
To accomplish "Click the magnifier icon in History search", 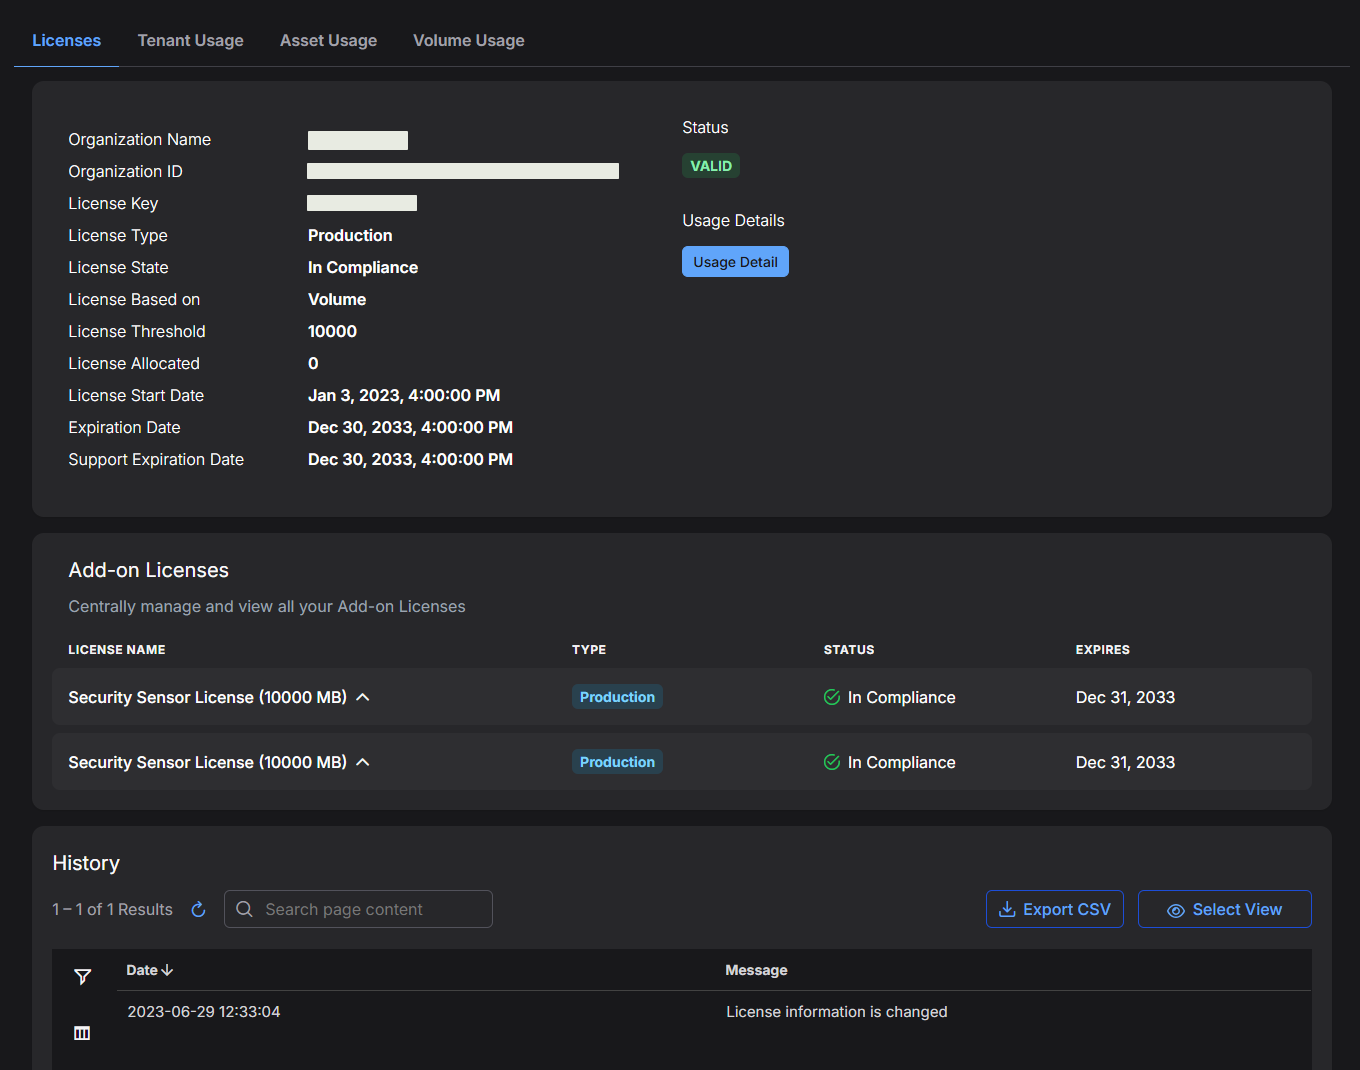I will 244,909.
